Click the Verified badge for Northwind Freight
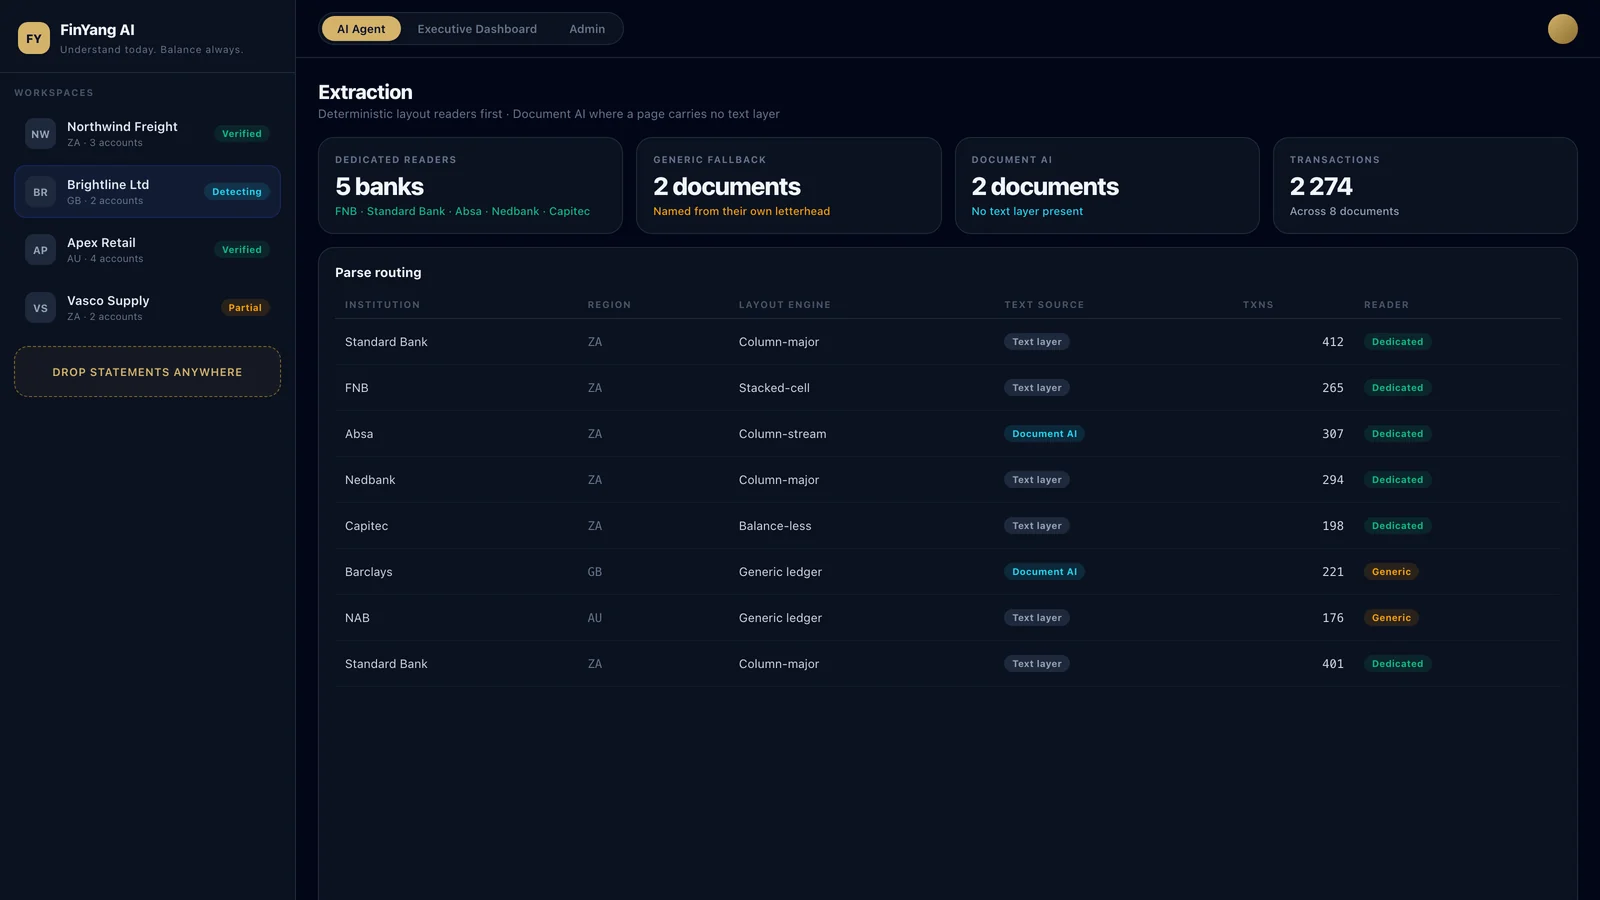 click(242, 134)
